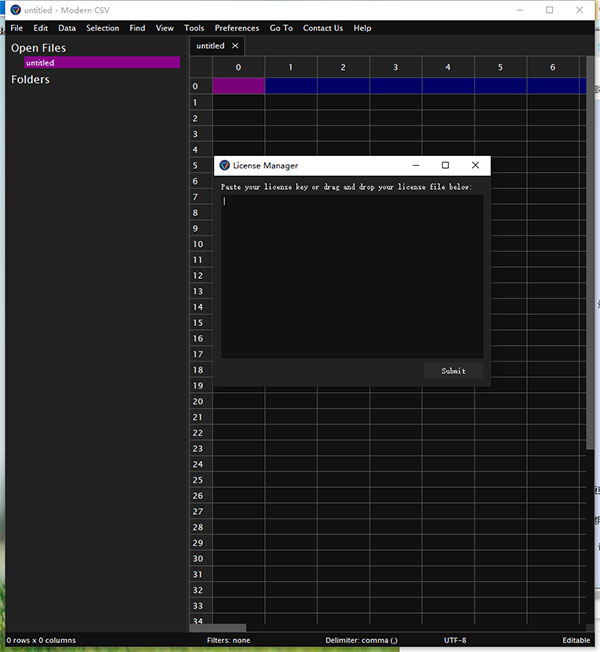Screen dimensions: 600x652
Task: Select row header 25
Action: 201,480
